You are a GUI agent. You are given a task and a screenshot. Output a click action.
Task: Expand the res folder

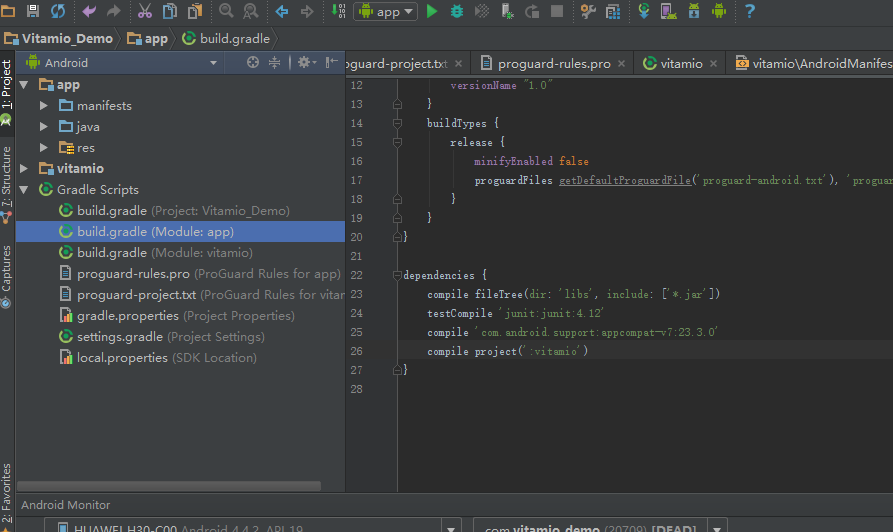click(x=44, y=148)
